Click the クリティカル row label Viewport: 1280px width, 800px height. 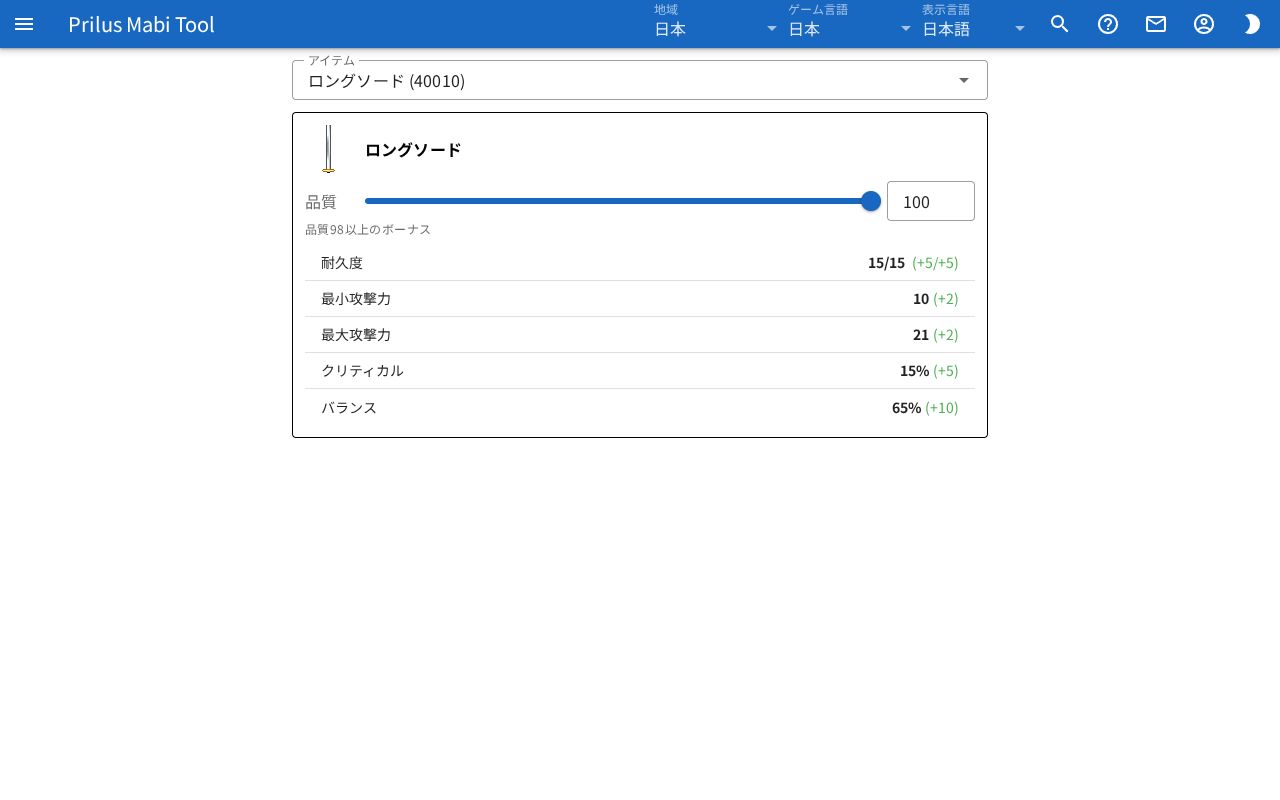[362, 371]
